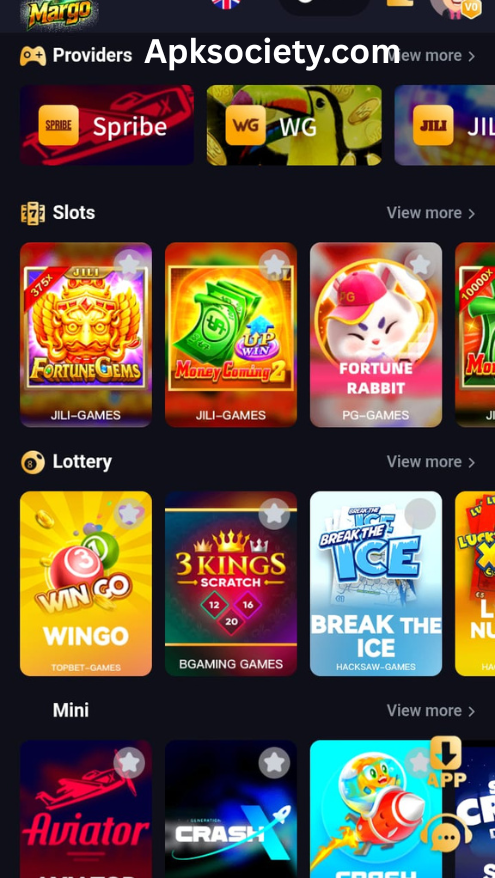Viewport: 495px width, 878px height.
Task: Toggle favorite star on Fortune Gems
Action: [x=129, y=265]
